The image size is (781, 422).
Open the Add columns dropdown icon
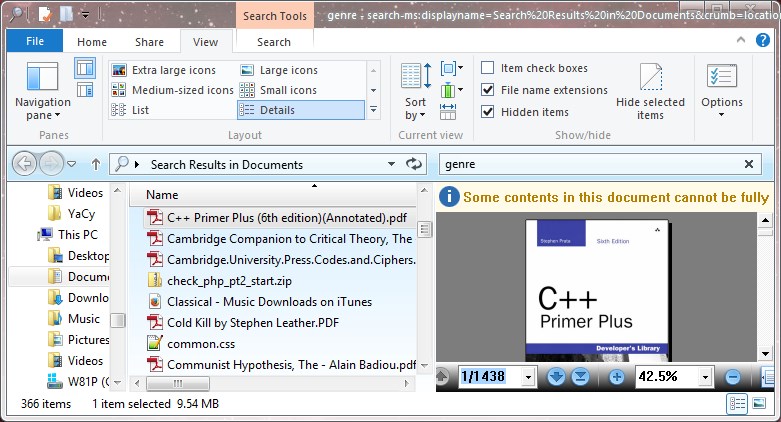pyautogui.click(x=452, y=90)
